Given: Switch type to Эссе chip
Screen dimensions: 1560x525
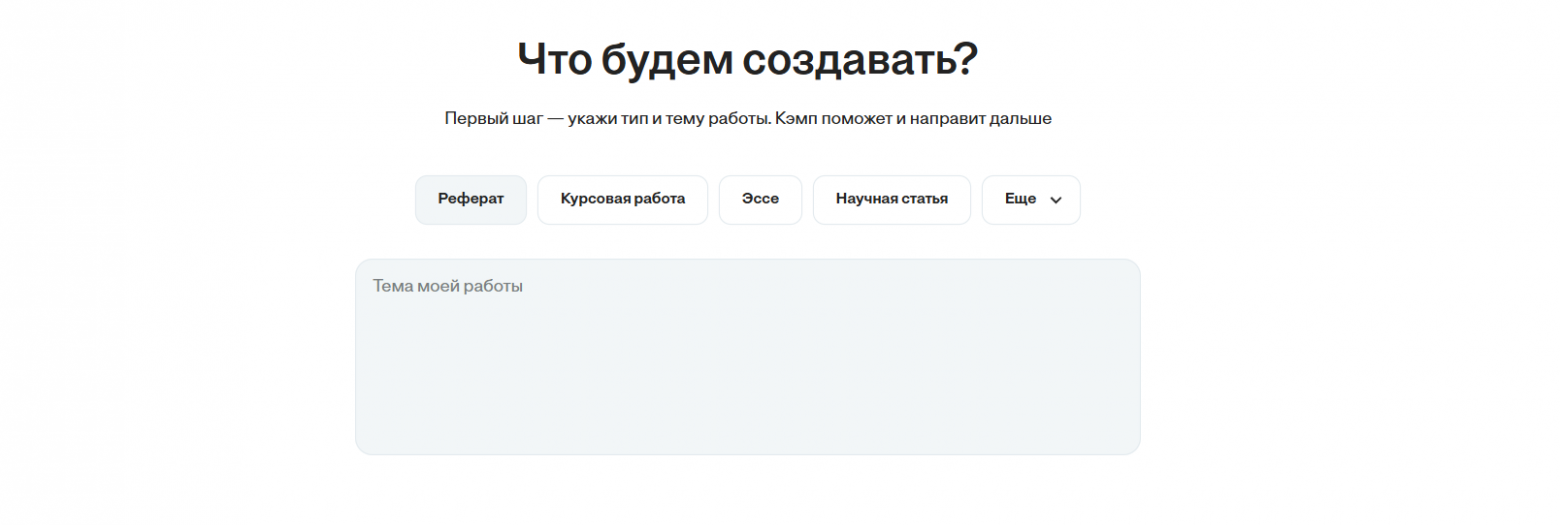Looking at the screenshot, I should click(760, 199).
